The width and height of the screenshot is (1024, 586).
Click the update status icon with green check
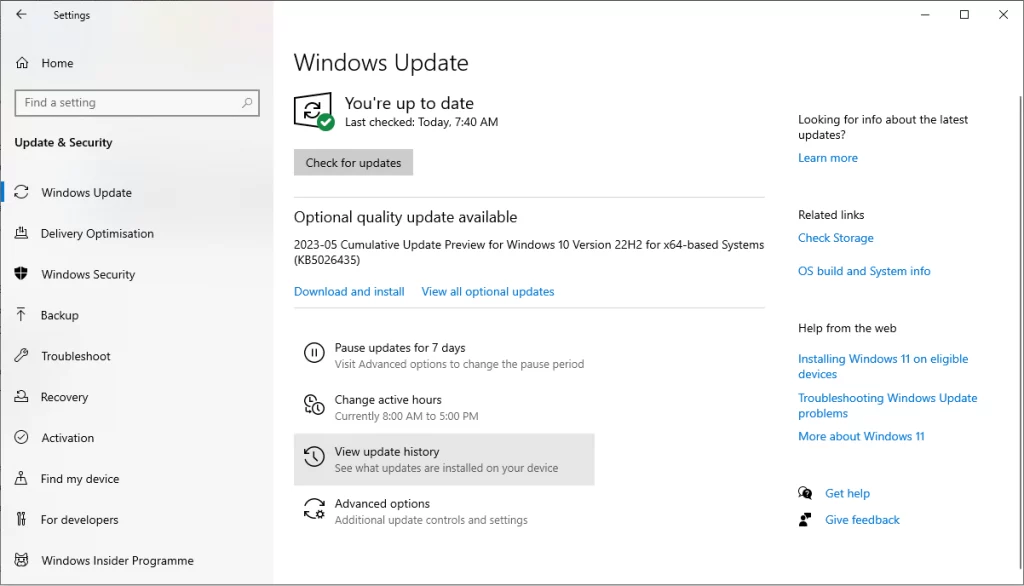coord(313,111)
